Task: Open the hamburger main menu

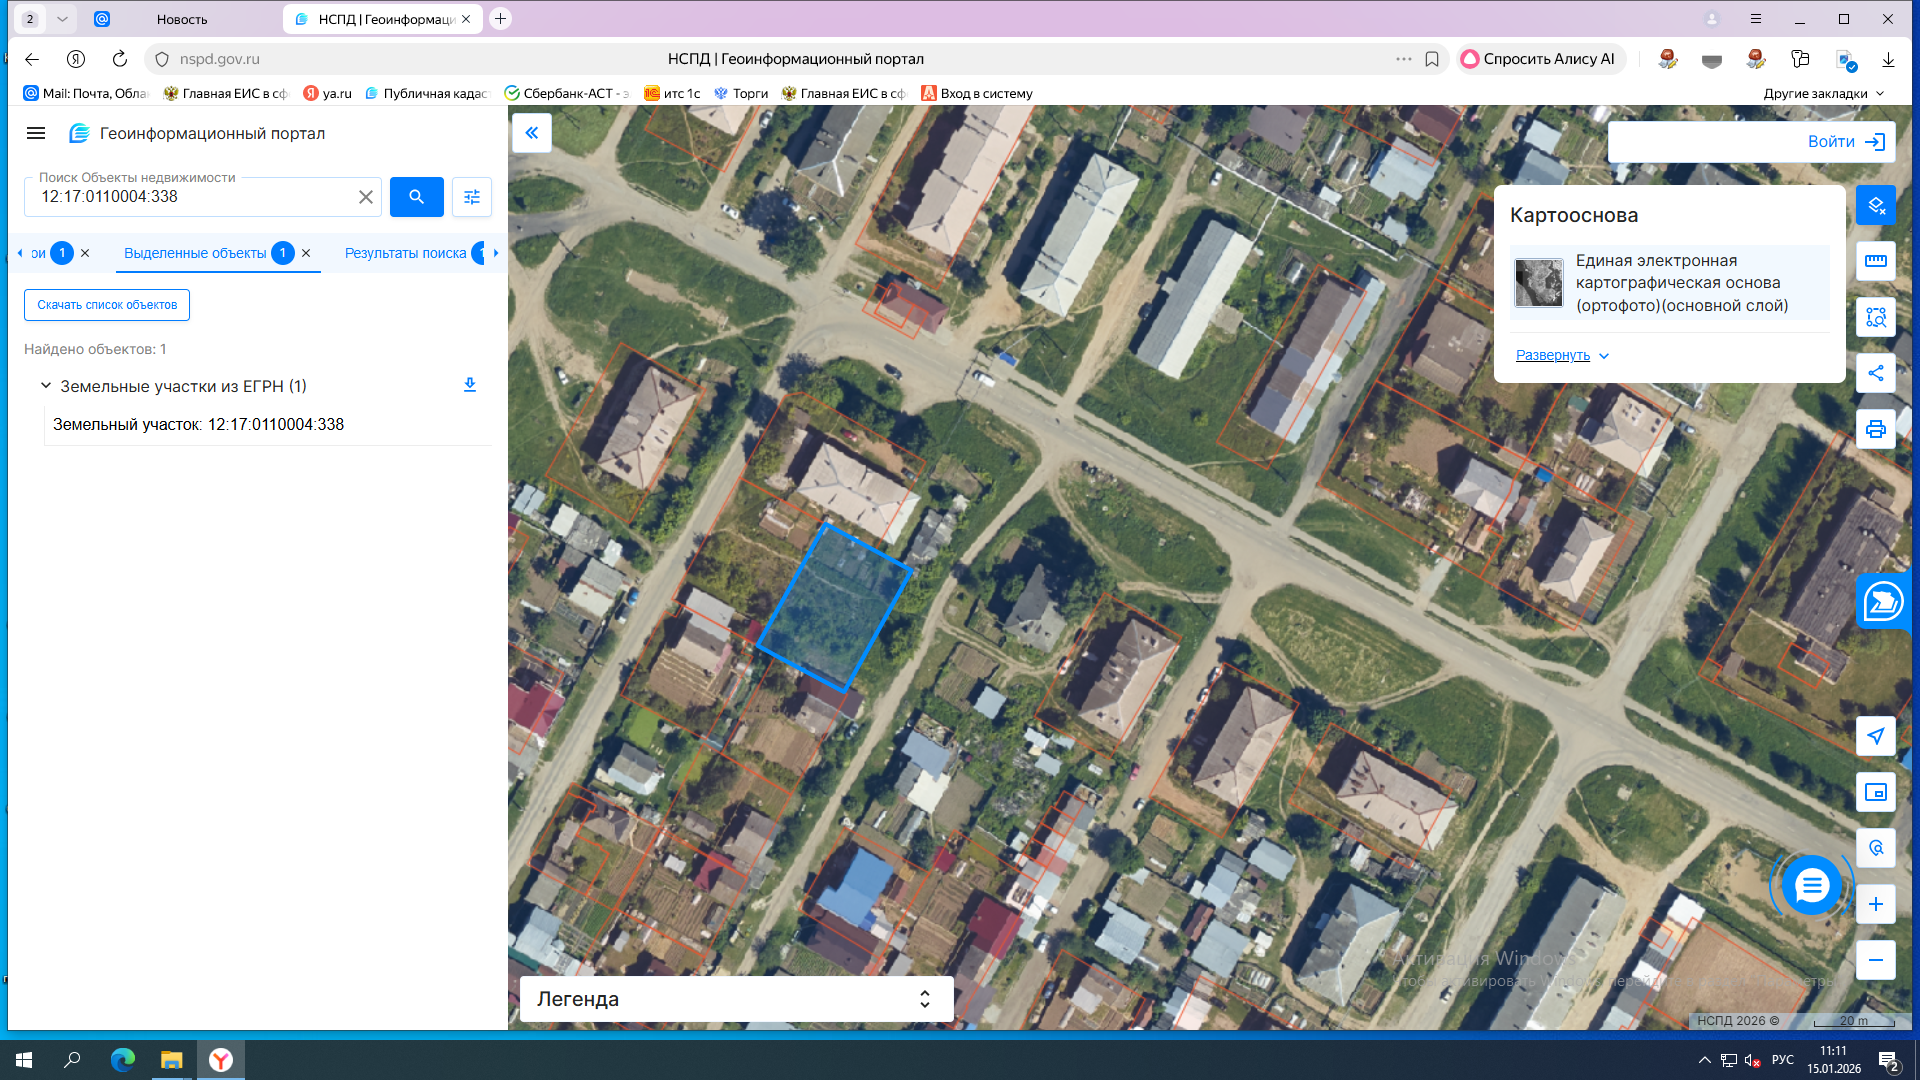Action: pos(36,133)
